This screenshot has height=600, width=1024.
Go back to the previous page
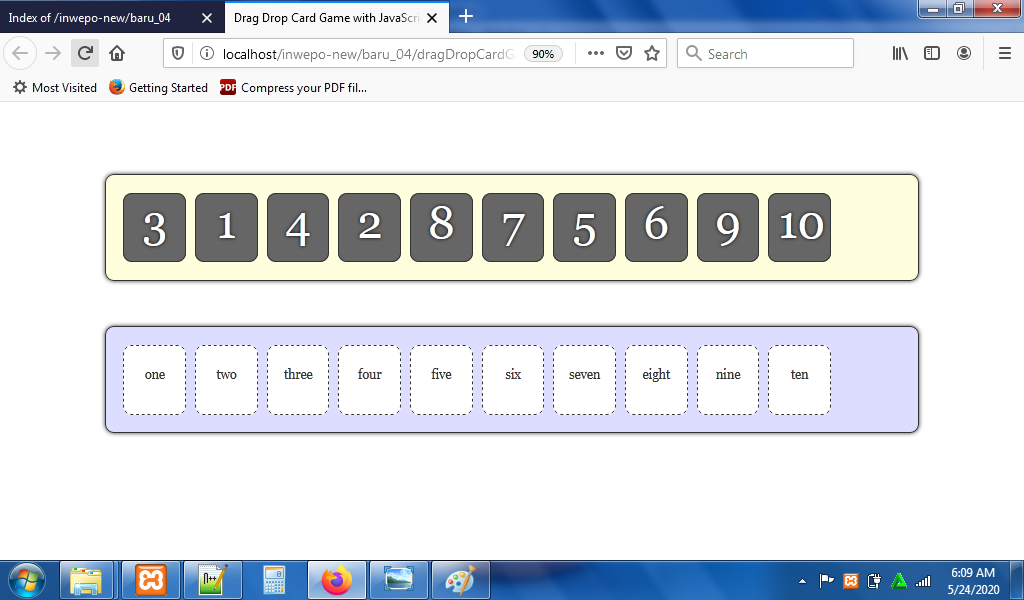point(20,54)
